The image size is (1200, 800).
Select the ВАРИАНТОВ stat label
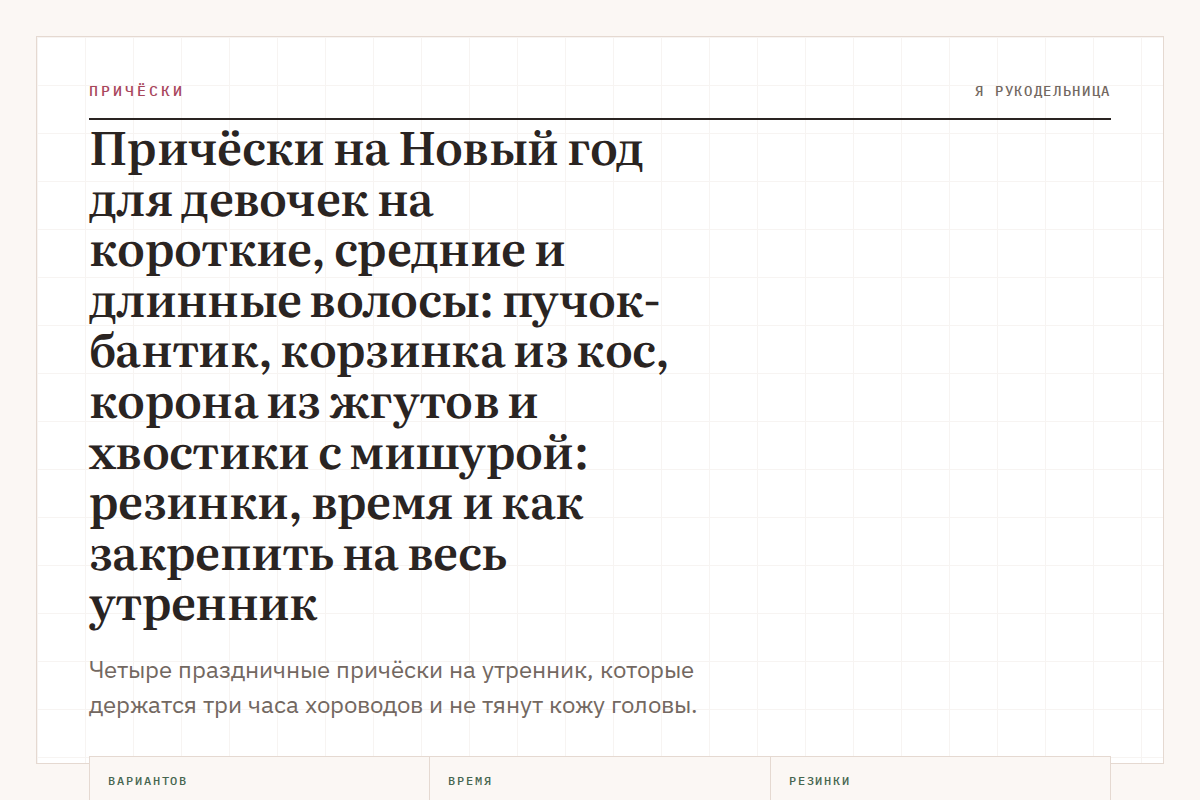tap(147, 781)
